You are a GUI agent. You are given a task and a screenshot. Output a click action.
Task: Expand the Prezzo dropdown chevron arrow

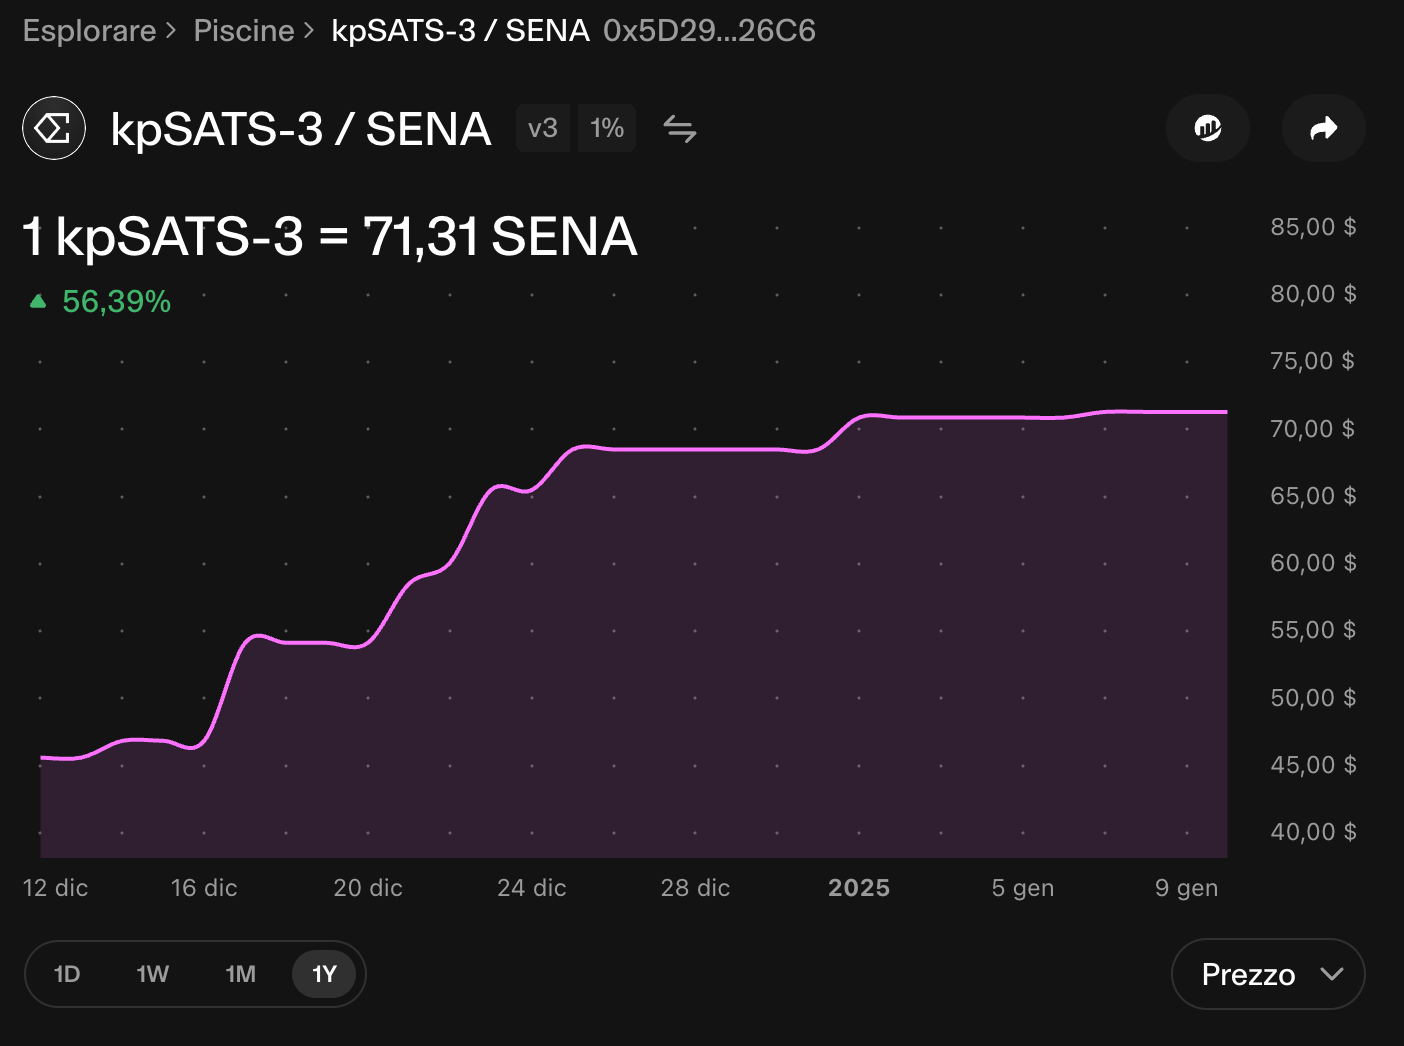point(1332,974)
